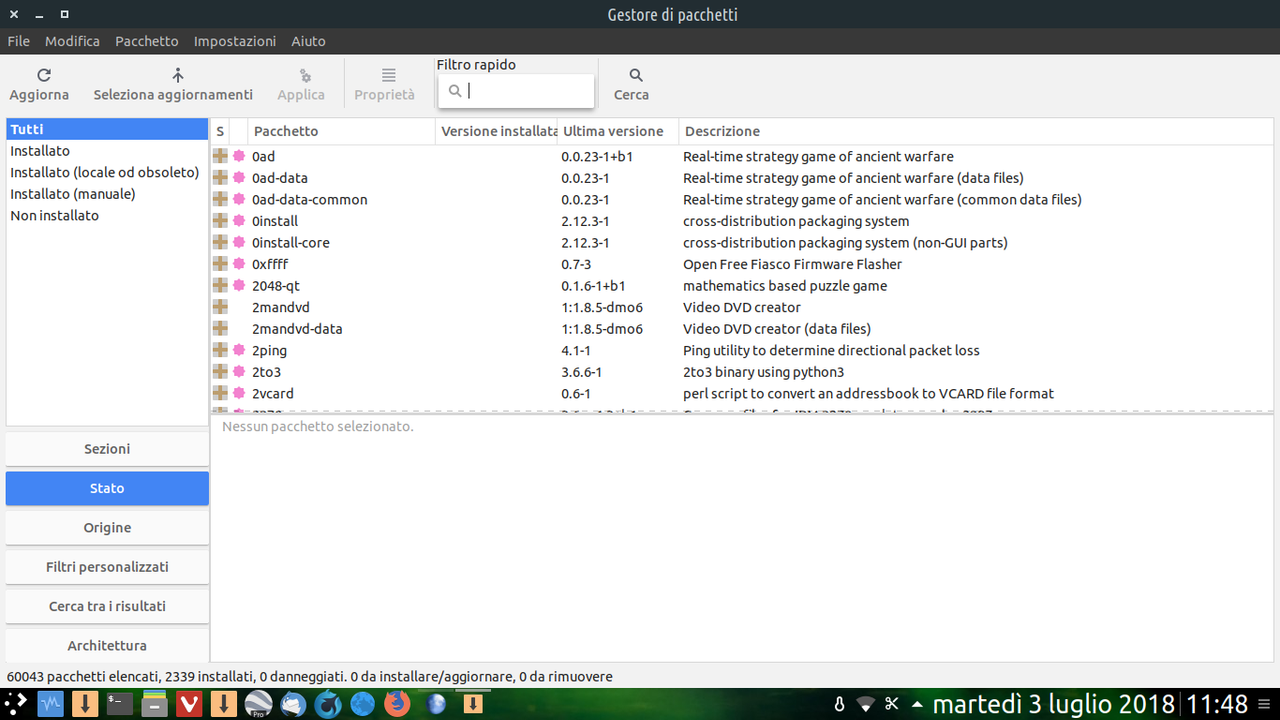1280x720 pixels.
Task: Open the Solus applications menu in taskbar
Action: pyautogui.click(x=17, y=703)
